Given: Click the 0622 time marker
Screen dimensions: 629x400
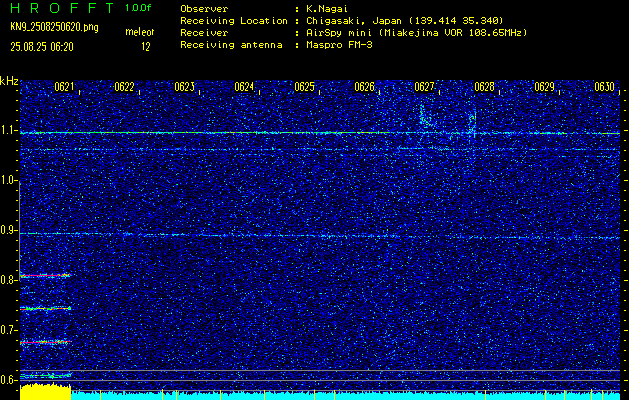Looking at the screenshot, I should click(x=124, y=87).
